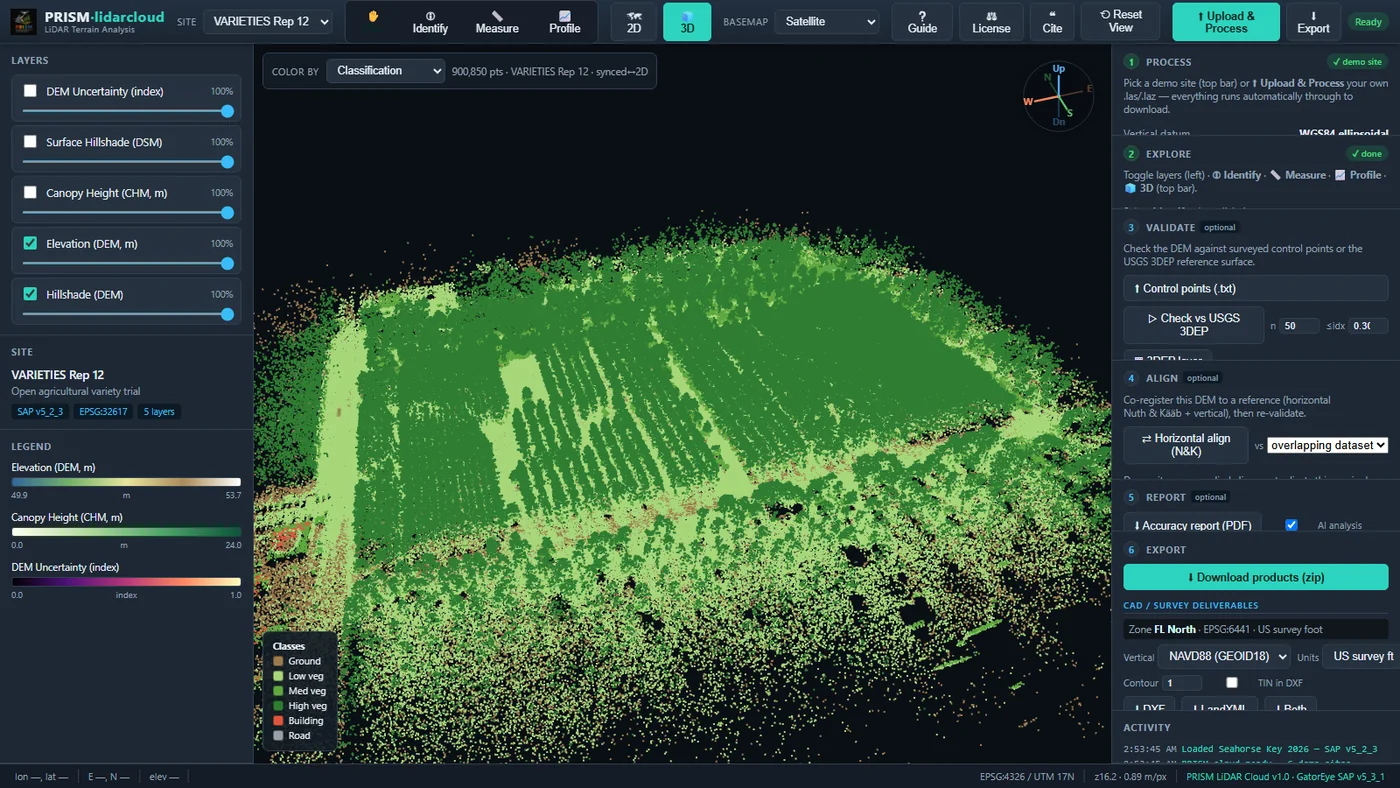Click the 5 layers tag
Viewport: 1400px width, 788px height.
click(x=160, y=412)
